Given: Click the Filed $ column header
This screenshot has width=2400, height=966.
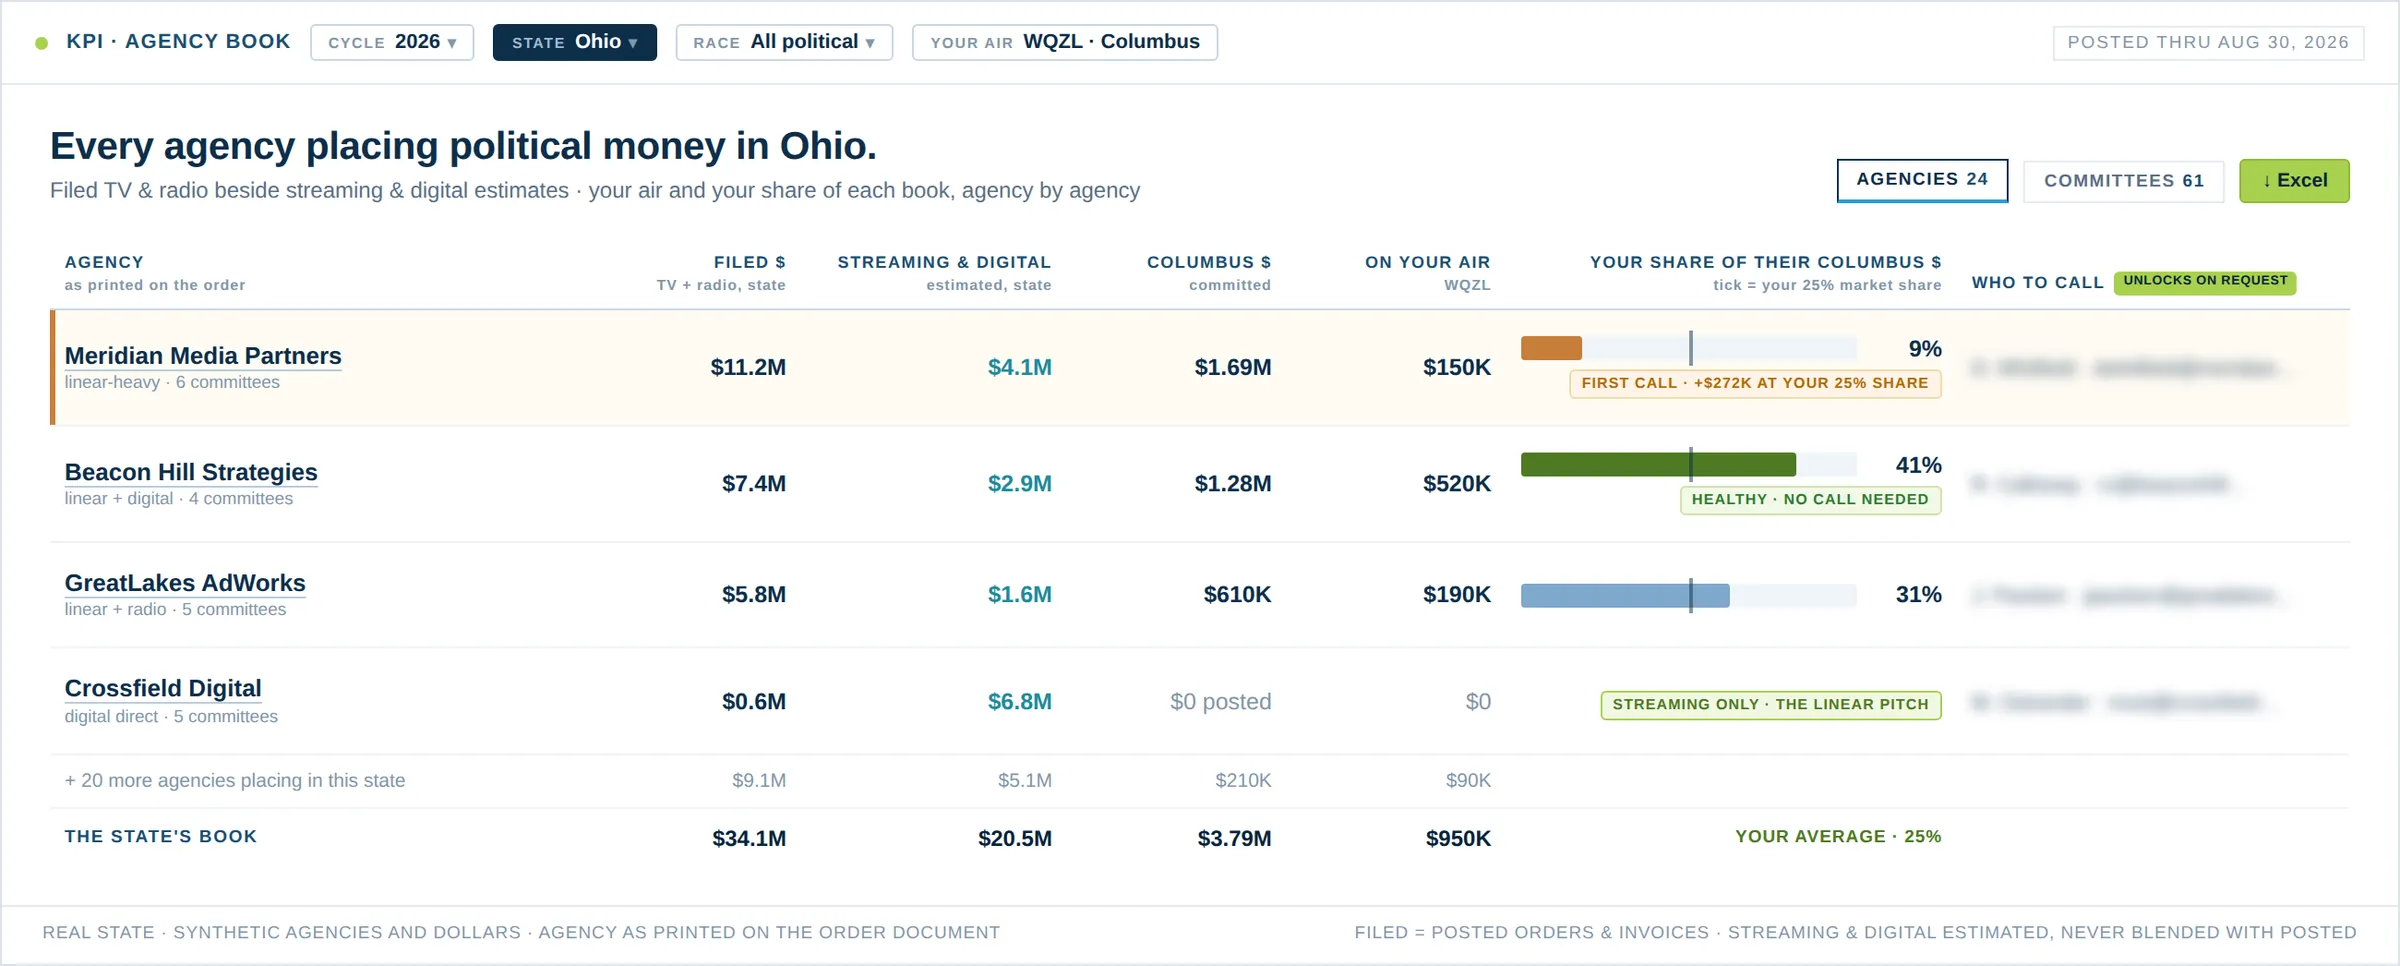Looking at the screenshot, I should click(749, 262).
